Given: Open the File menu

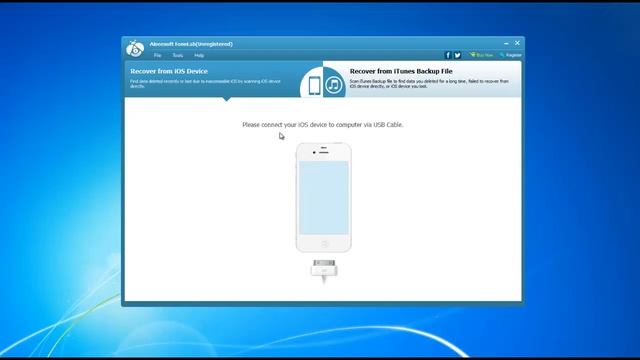Looking at the screenshot, I should pos(158,55).
